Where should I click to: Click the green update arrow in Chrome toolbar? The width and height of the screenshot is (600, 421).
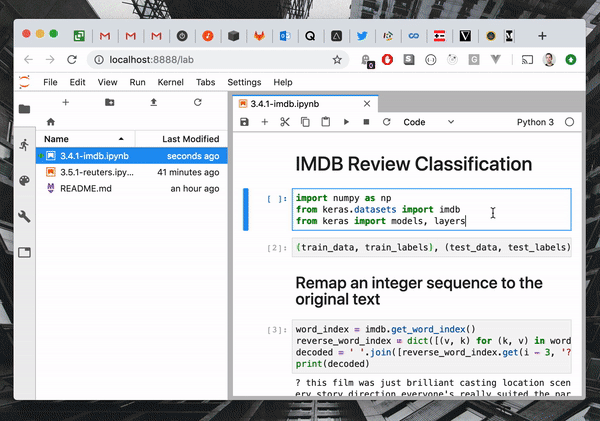(x=571, y=60)
